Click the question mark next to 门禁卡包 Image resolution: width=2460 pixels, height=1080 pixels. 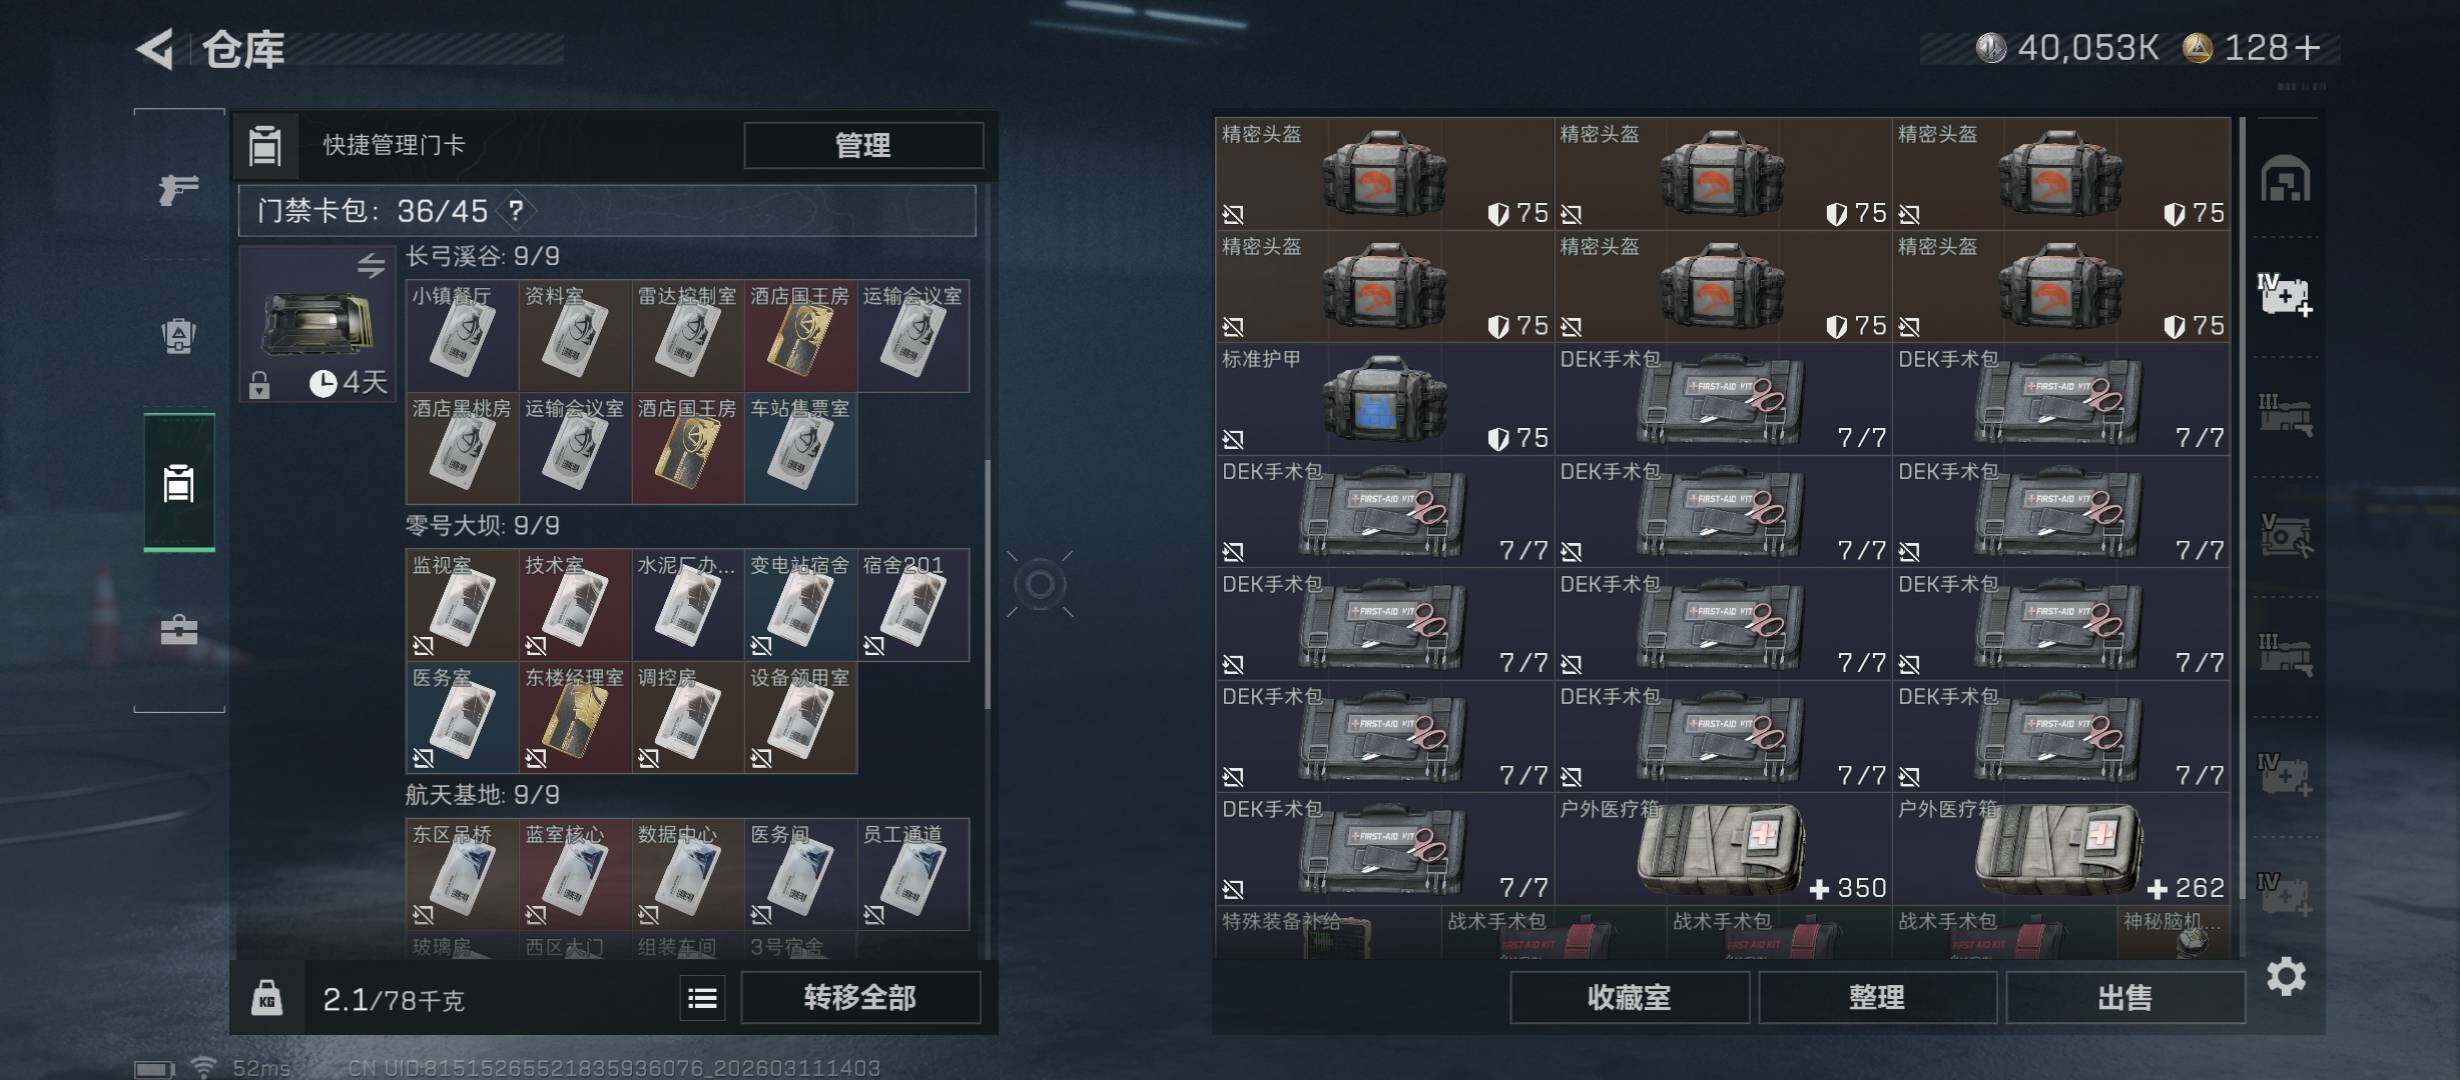tap(516, 210)
